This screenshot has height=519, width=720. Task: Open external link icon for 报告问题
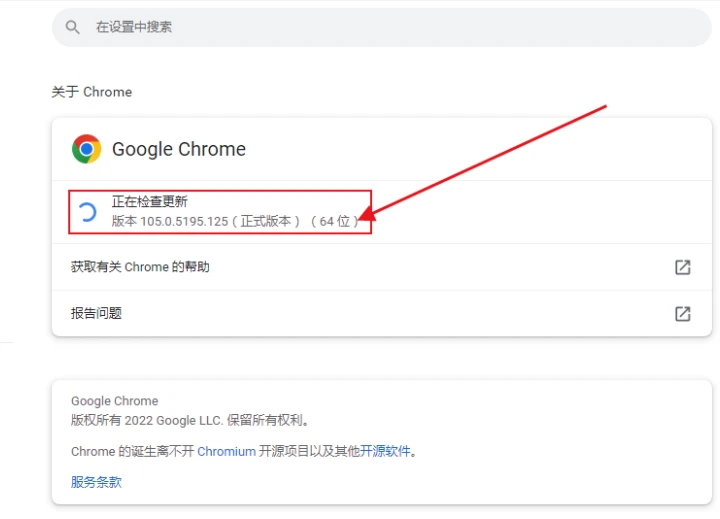682,314
